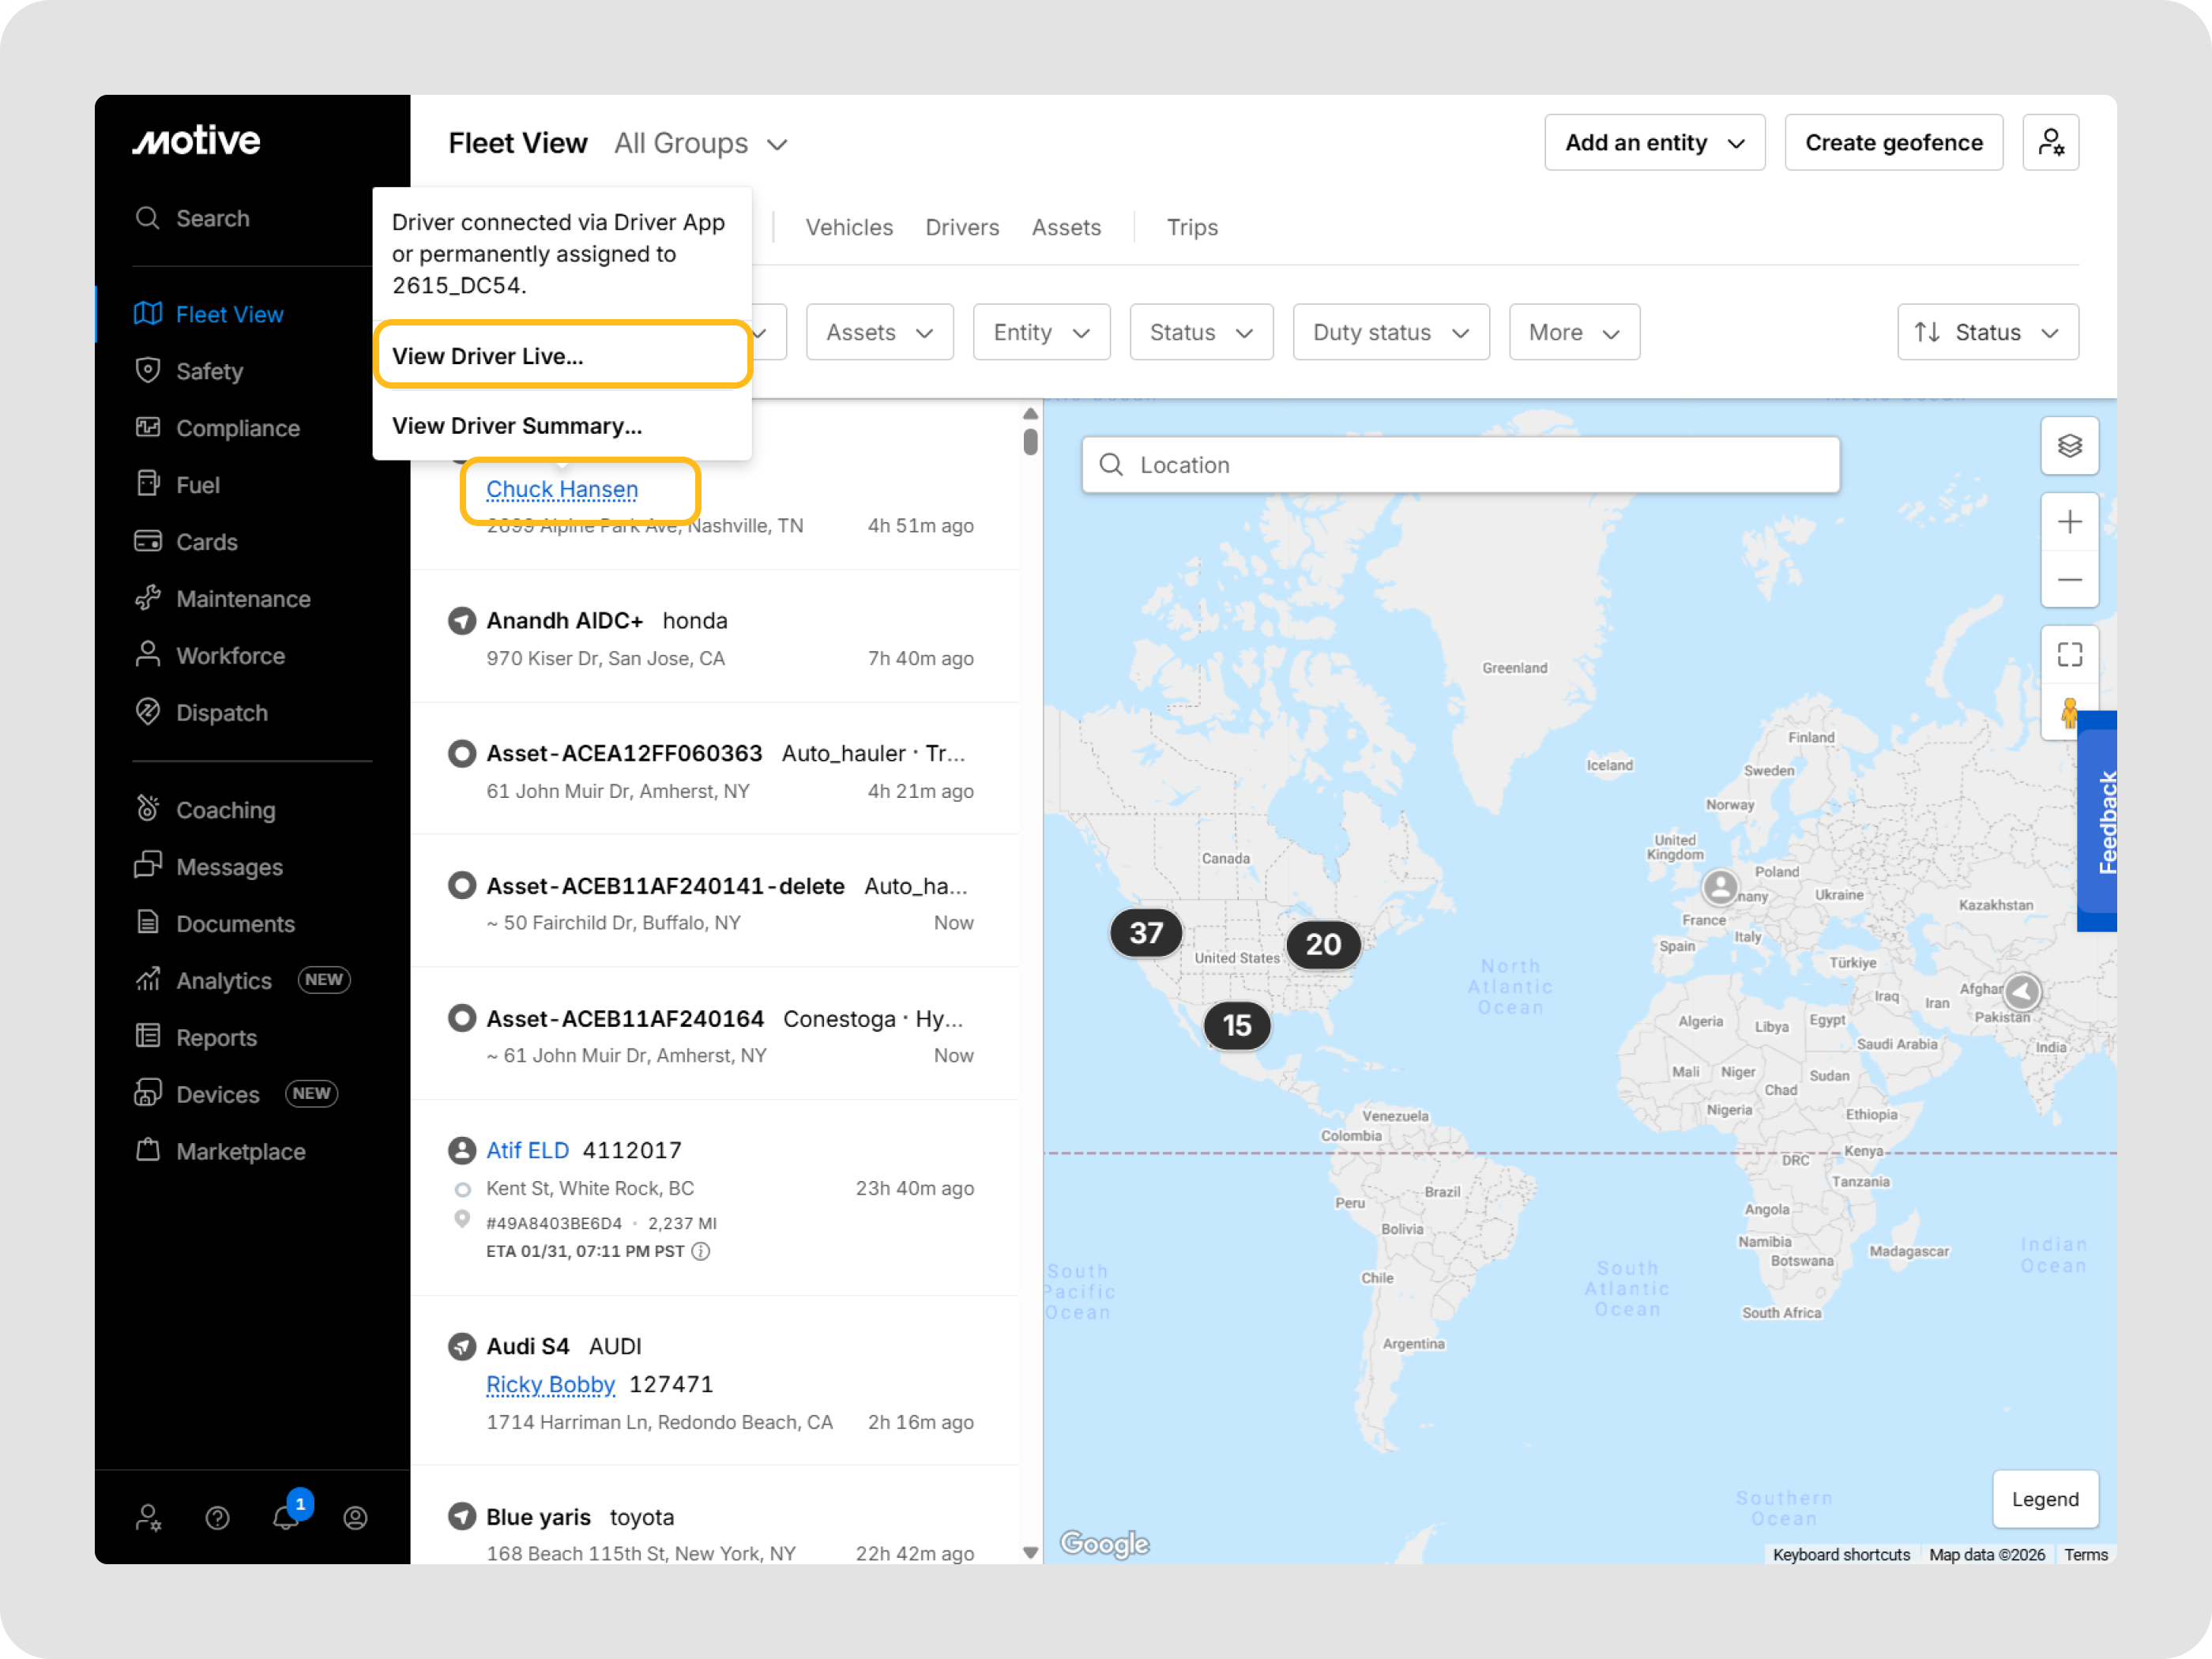Click the Location search field
Screen dimensions: 2212x1659
[1460, 465]
